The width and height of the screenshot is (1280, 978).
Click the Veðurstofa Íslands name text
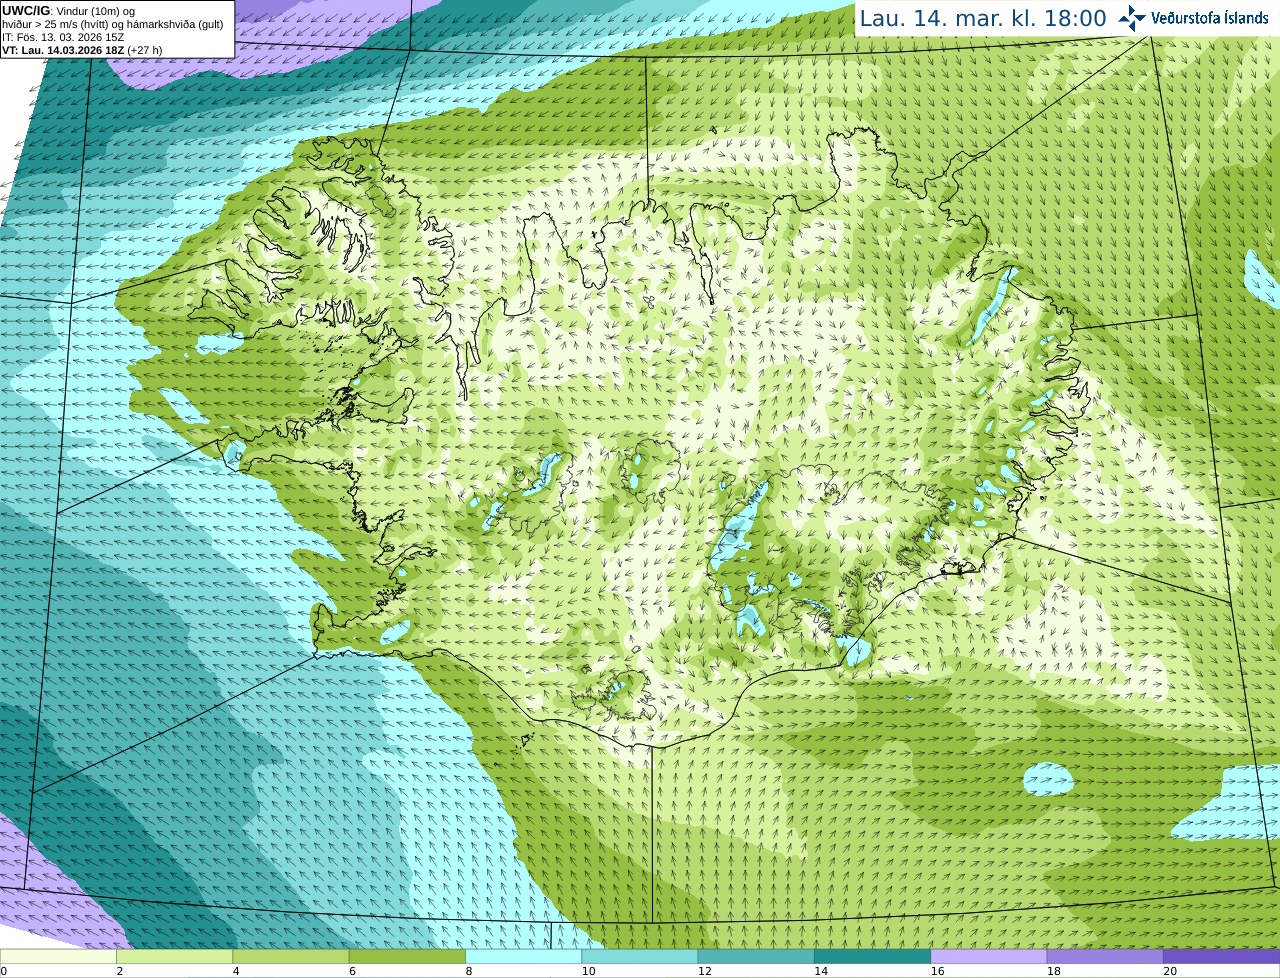1210,18
